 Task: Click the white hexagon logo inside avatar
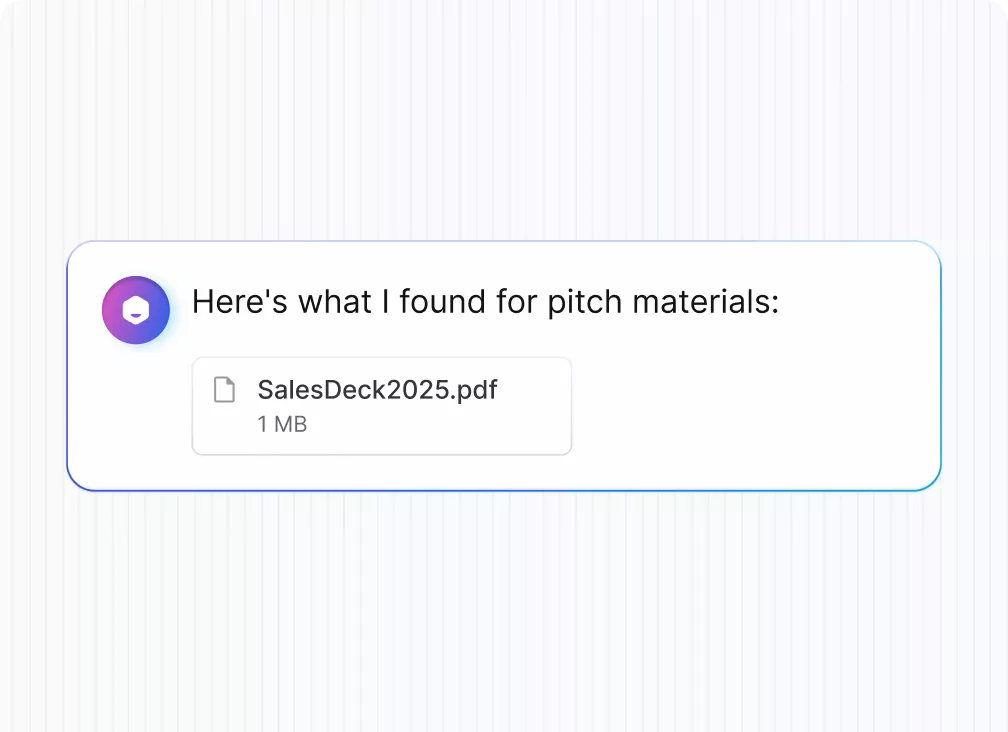click(136, 310)
